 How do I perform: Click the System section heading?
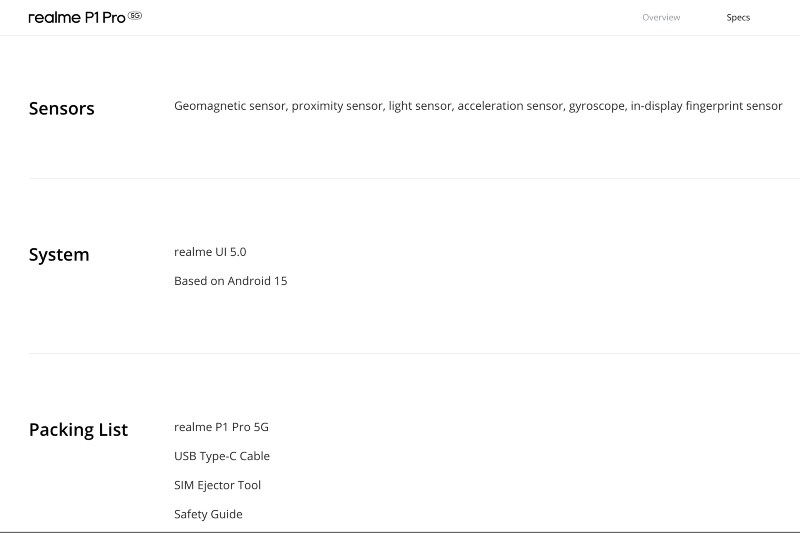pyautogui.click(x=59, y=254)
